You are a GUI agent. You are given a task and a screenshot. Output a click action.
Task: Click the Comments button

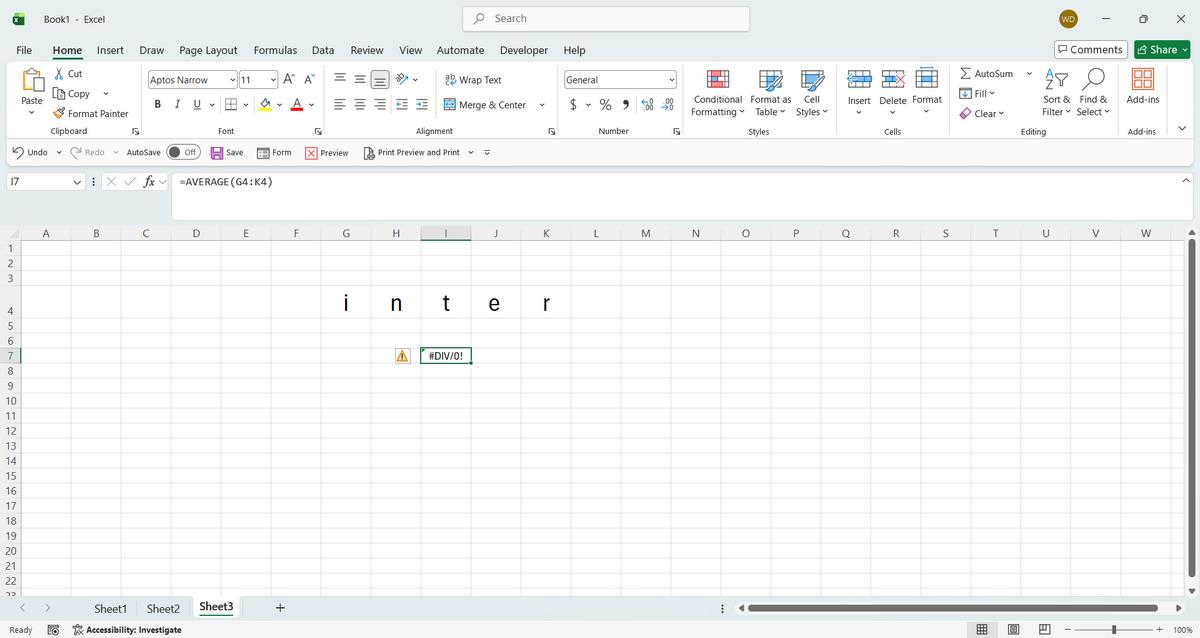point(1090,50)
